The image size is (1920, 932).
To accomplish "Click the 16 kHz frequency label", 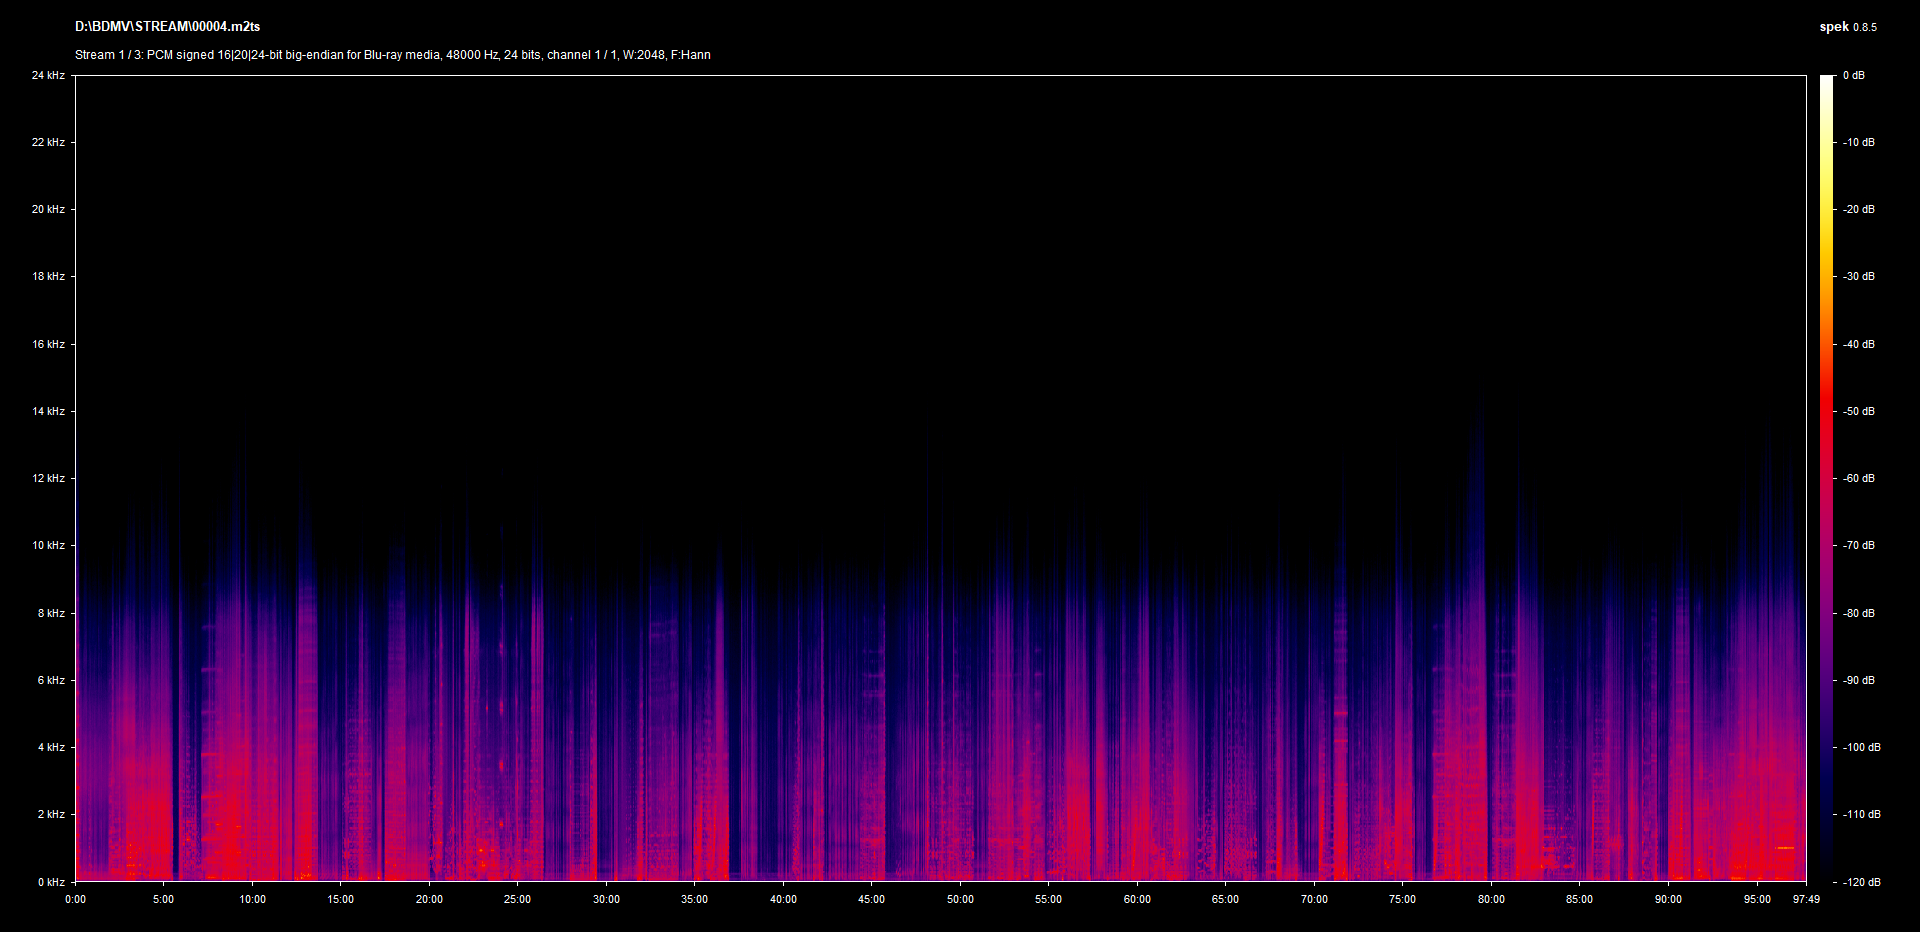I will (x=48, y=344).
